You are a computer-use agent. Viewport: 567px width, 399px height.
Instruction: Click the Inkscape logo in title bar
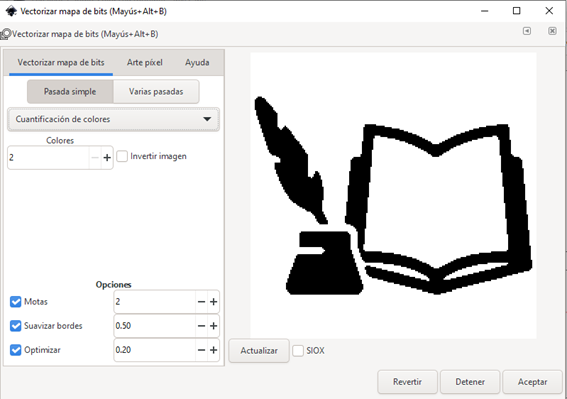click(x=11, y=11)
